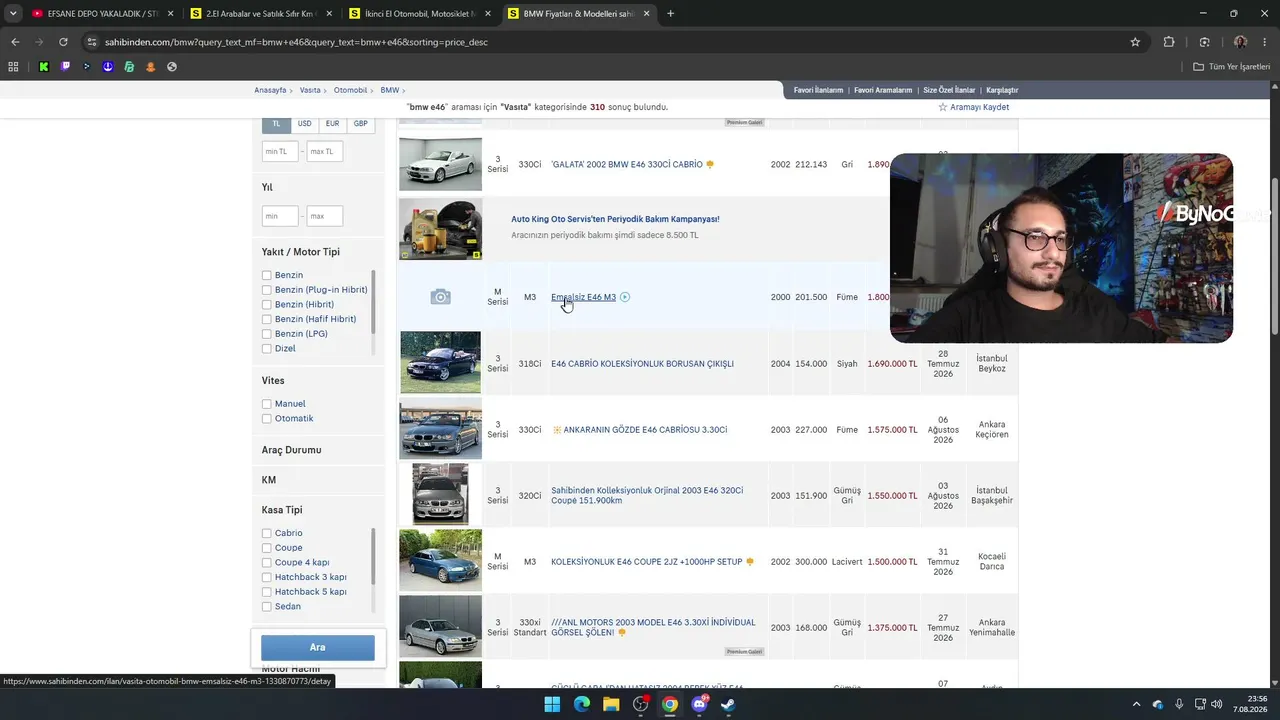Expand the KM filter section
Viewport: 1280px width, 720px height.
pyautogui.click(x=269, y=480)
